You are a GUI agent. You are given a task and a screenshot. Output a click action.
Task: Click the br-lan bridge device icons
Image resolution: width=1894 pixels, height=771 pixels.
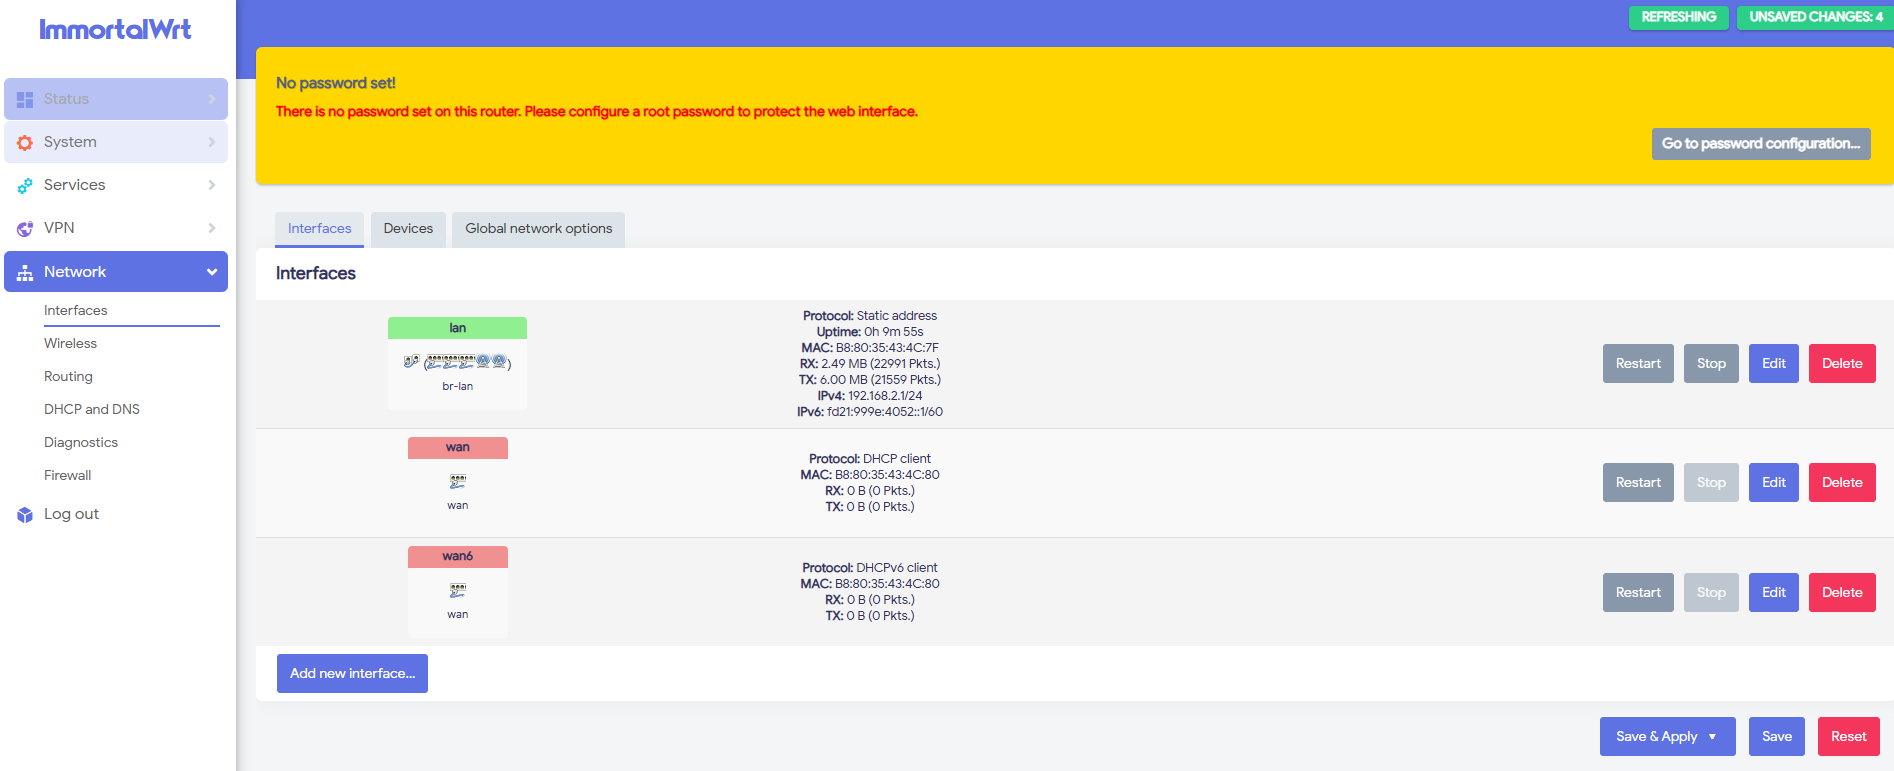[457, 361]
